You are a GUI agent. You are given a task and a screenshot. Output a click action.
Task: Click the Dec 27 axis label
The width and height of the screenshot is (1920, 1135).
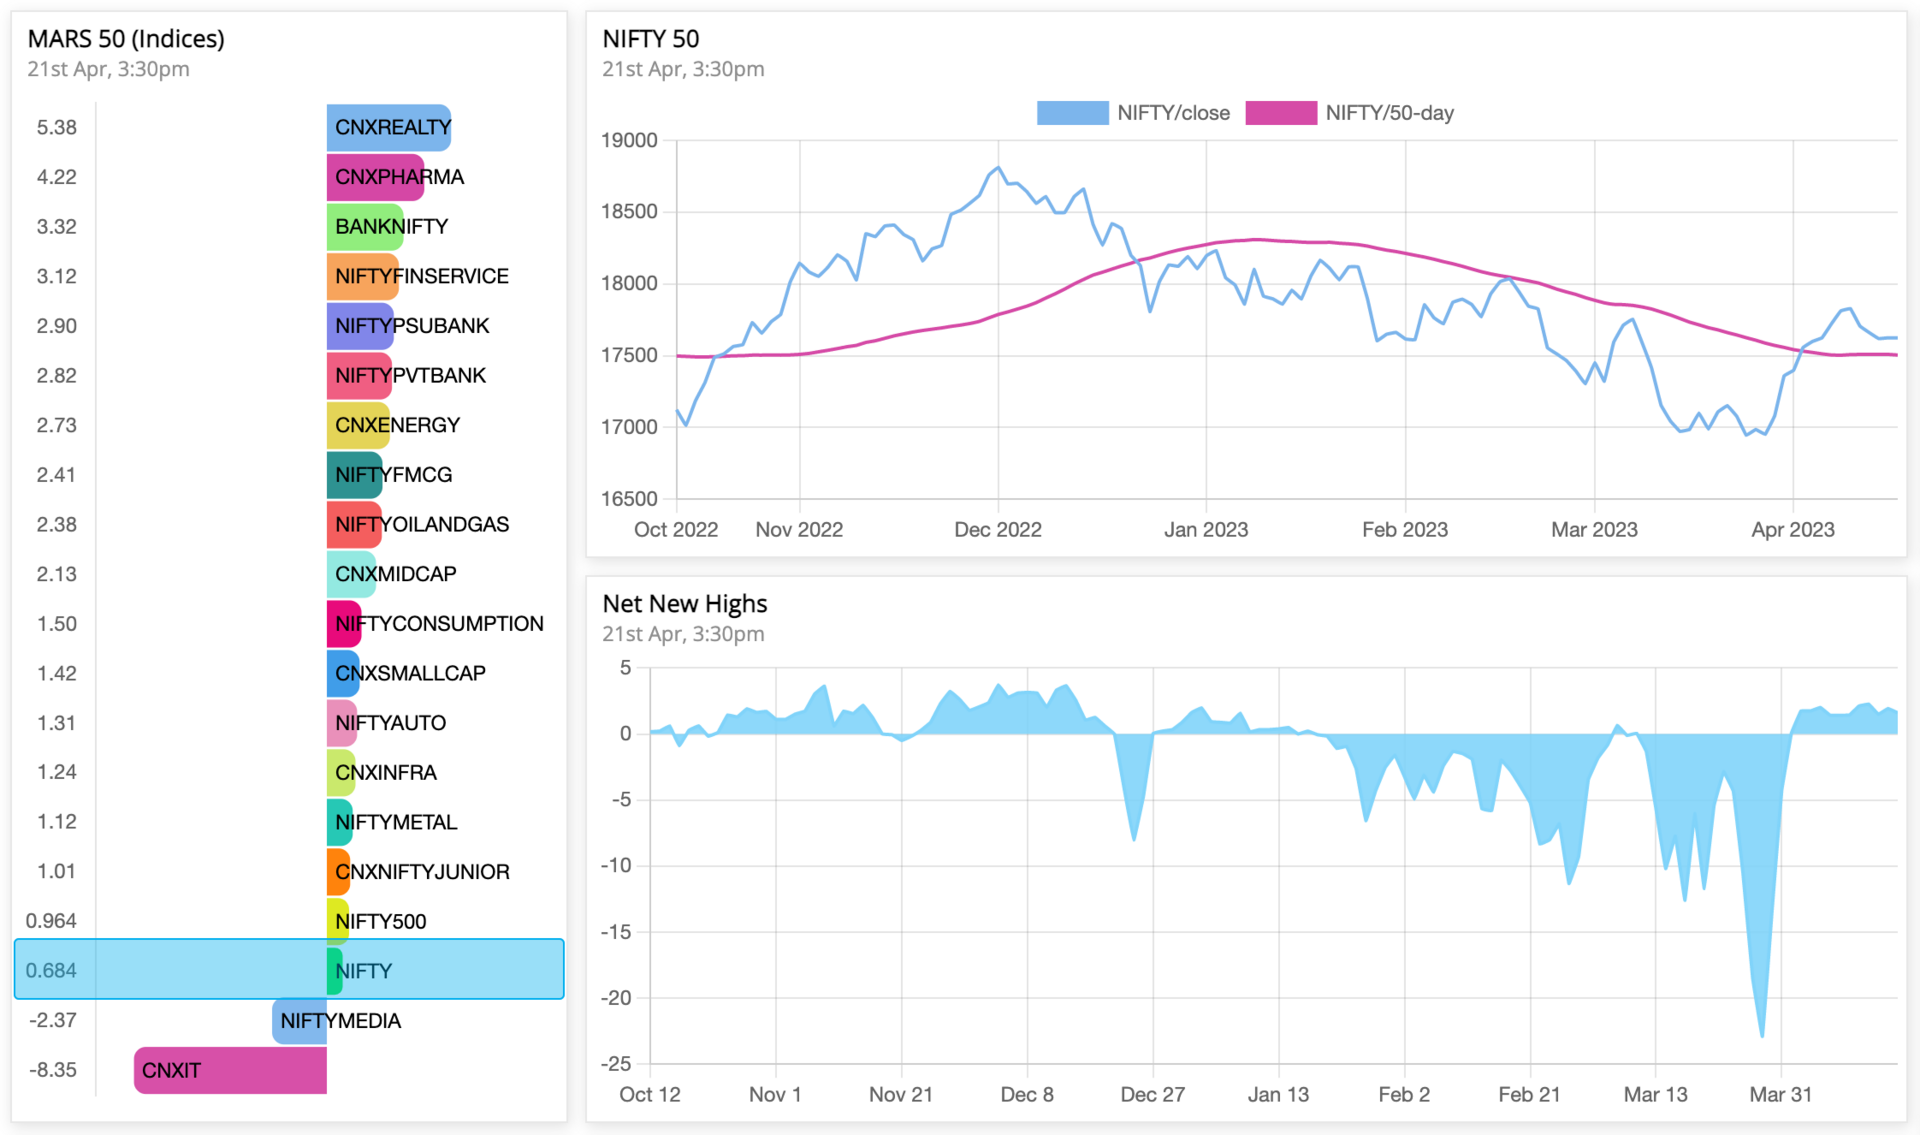pyautogui.click(x=1152, y=1095)
